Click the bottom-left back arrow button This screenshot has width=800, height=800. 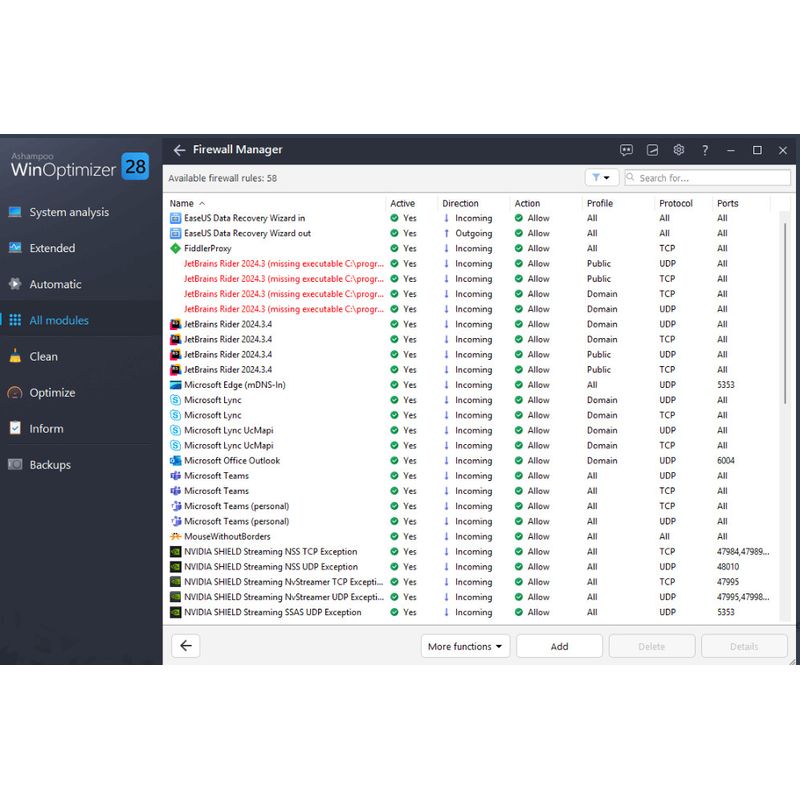pyautogui.click(x=185, y=646)
